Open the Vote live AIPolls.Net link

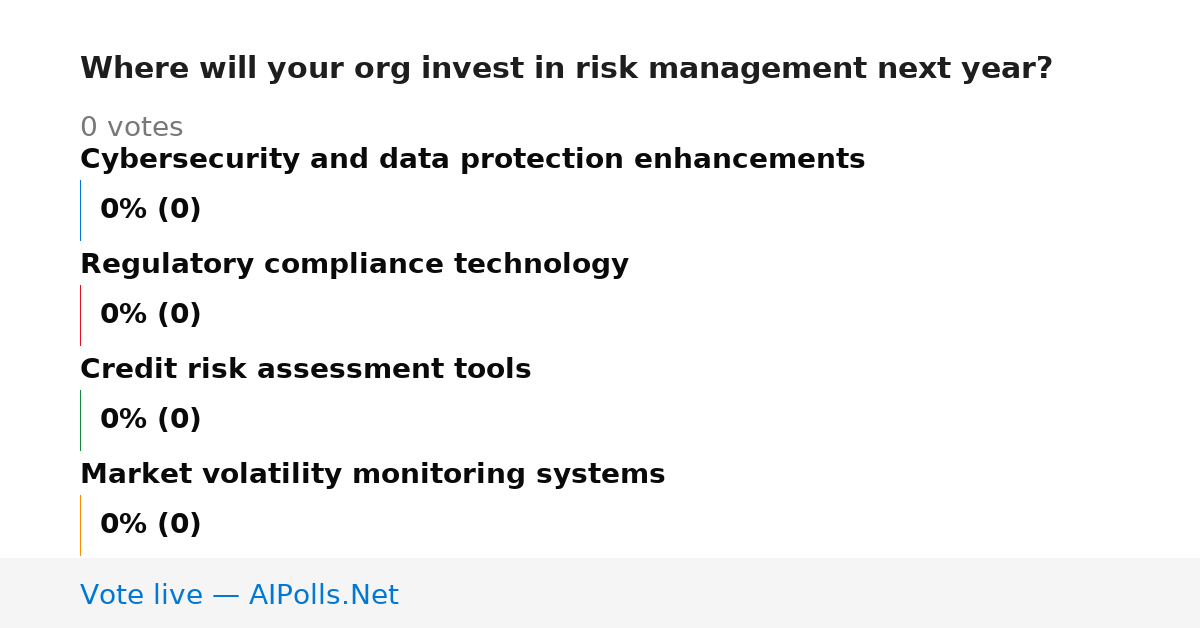pos(239,596)
